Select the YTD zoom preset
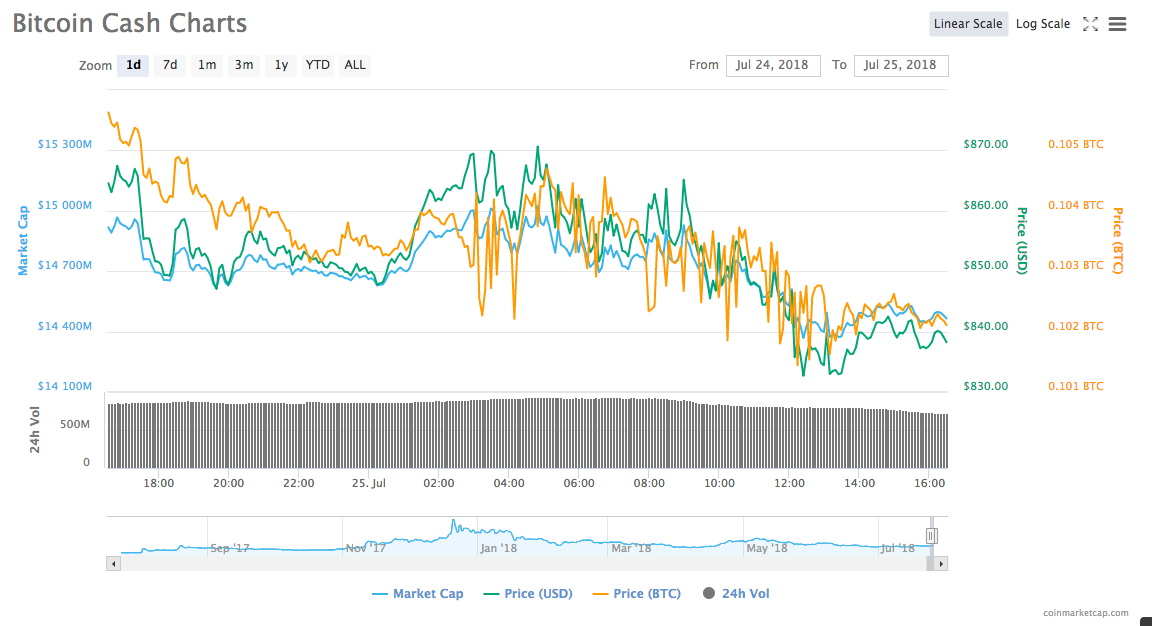1152x626 pixels. pos(317,65)
